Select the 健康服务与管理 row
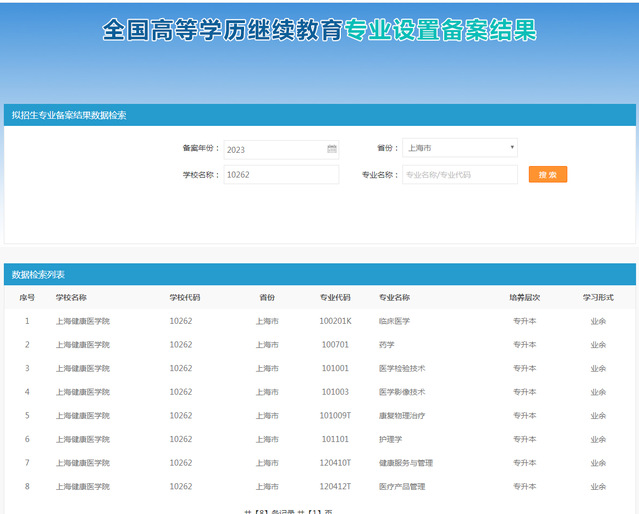The image size is (639, 514). [405, 463]
